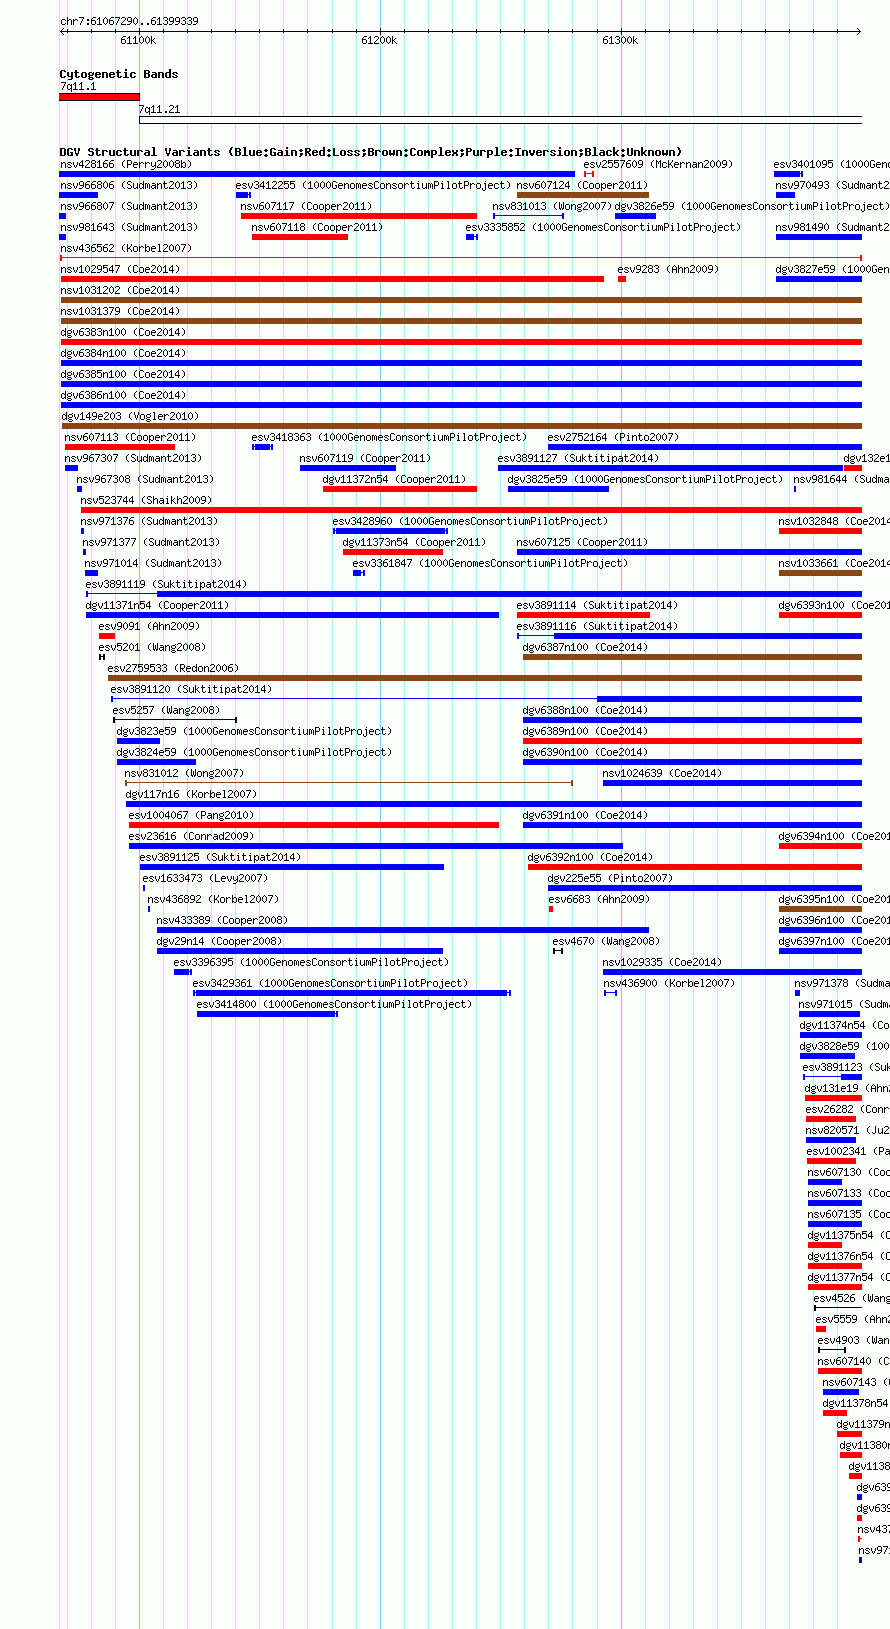The image size is (890, 1629).
Task: Open esv4670 (Wang2008) variant
Action: coord(606,941)
